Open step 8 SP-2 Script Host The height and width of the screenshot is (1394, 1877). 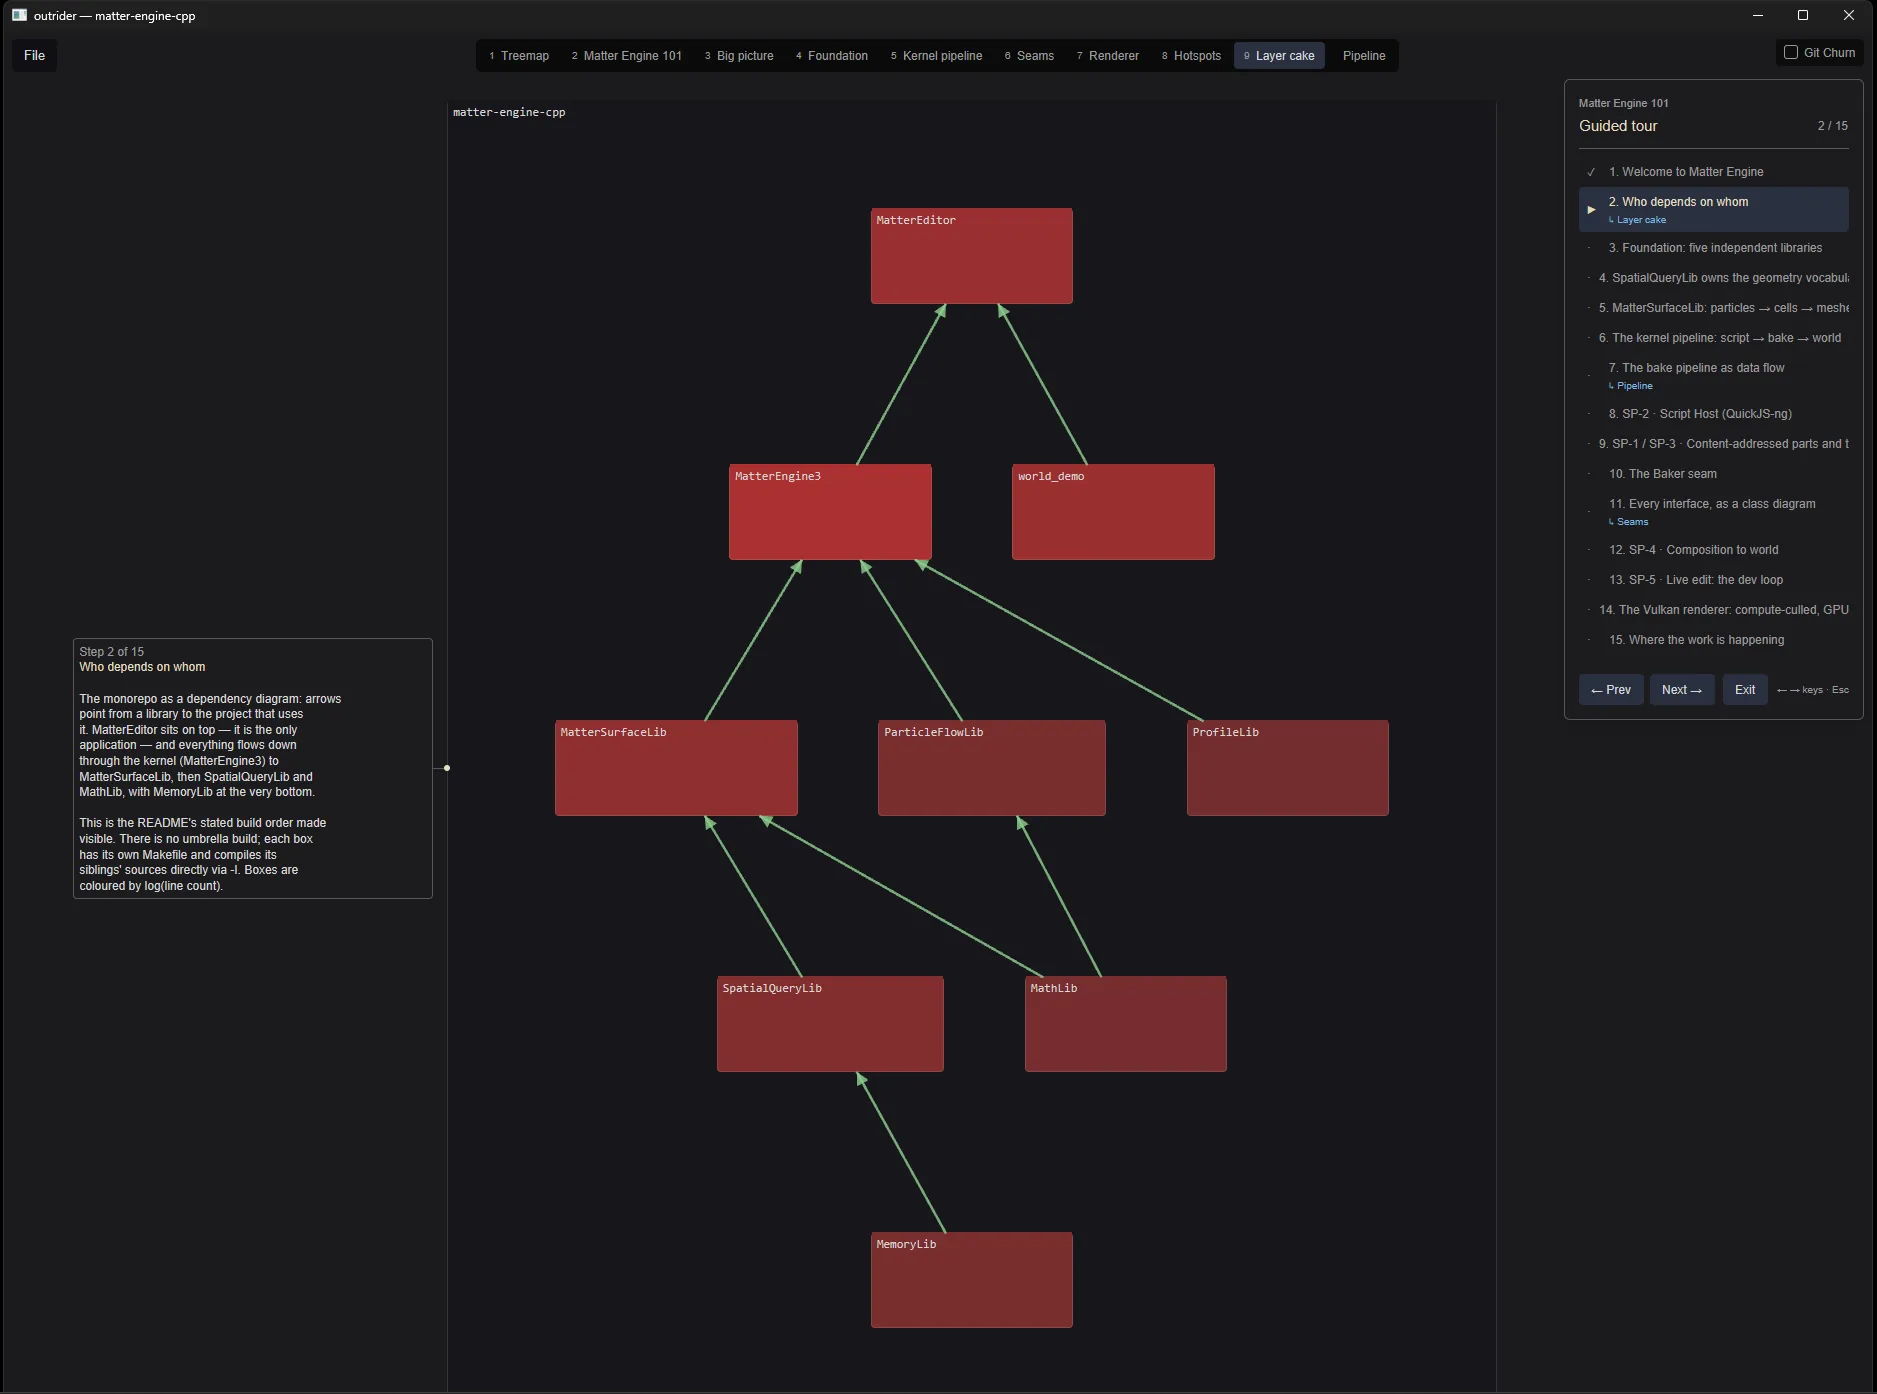coord(1714,414)
